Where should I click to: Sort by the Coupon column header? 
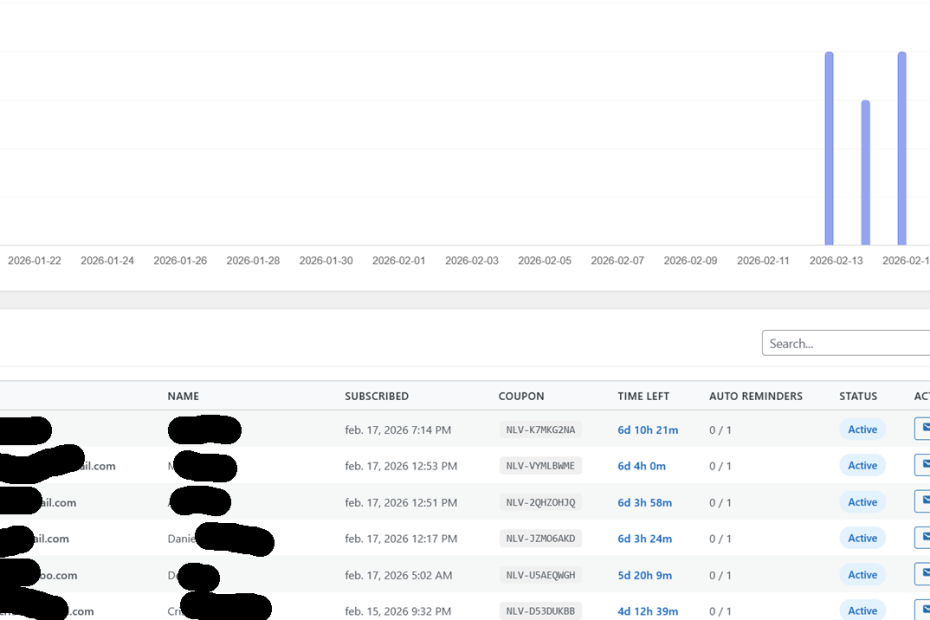[x=521, y=396]
